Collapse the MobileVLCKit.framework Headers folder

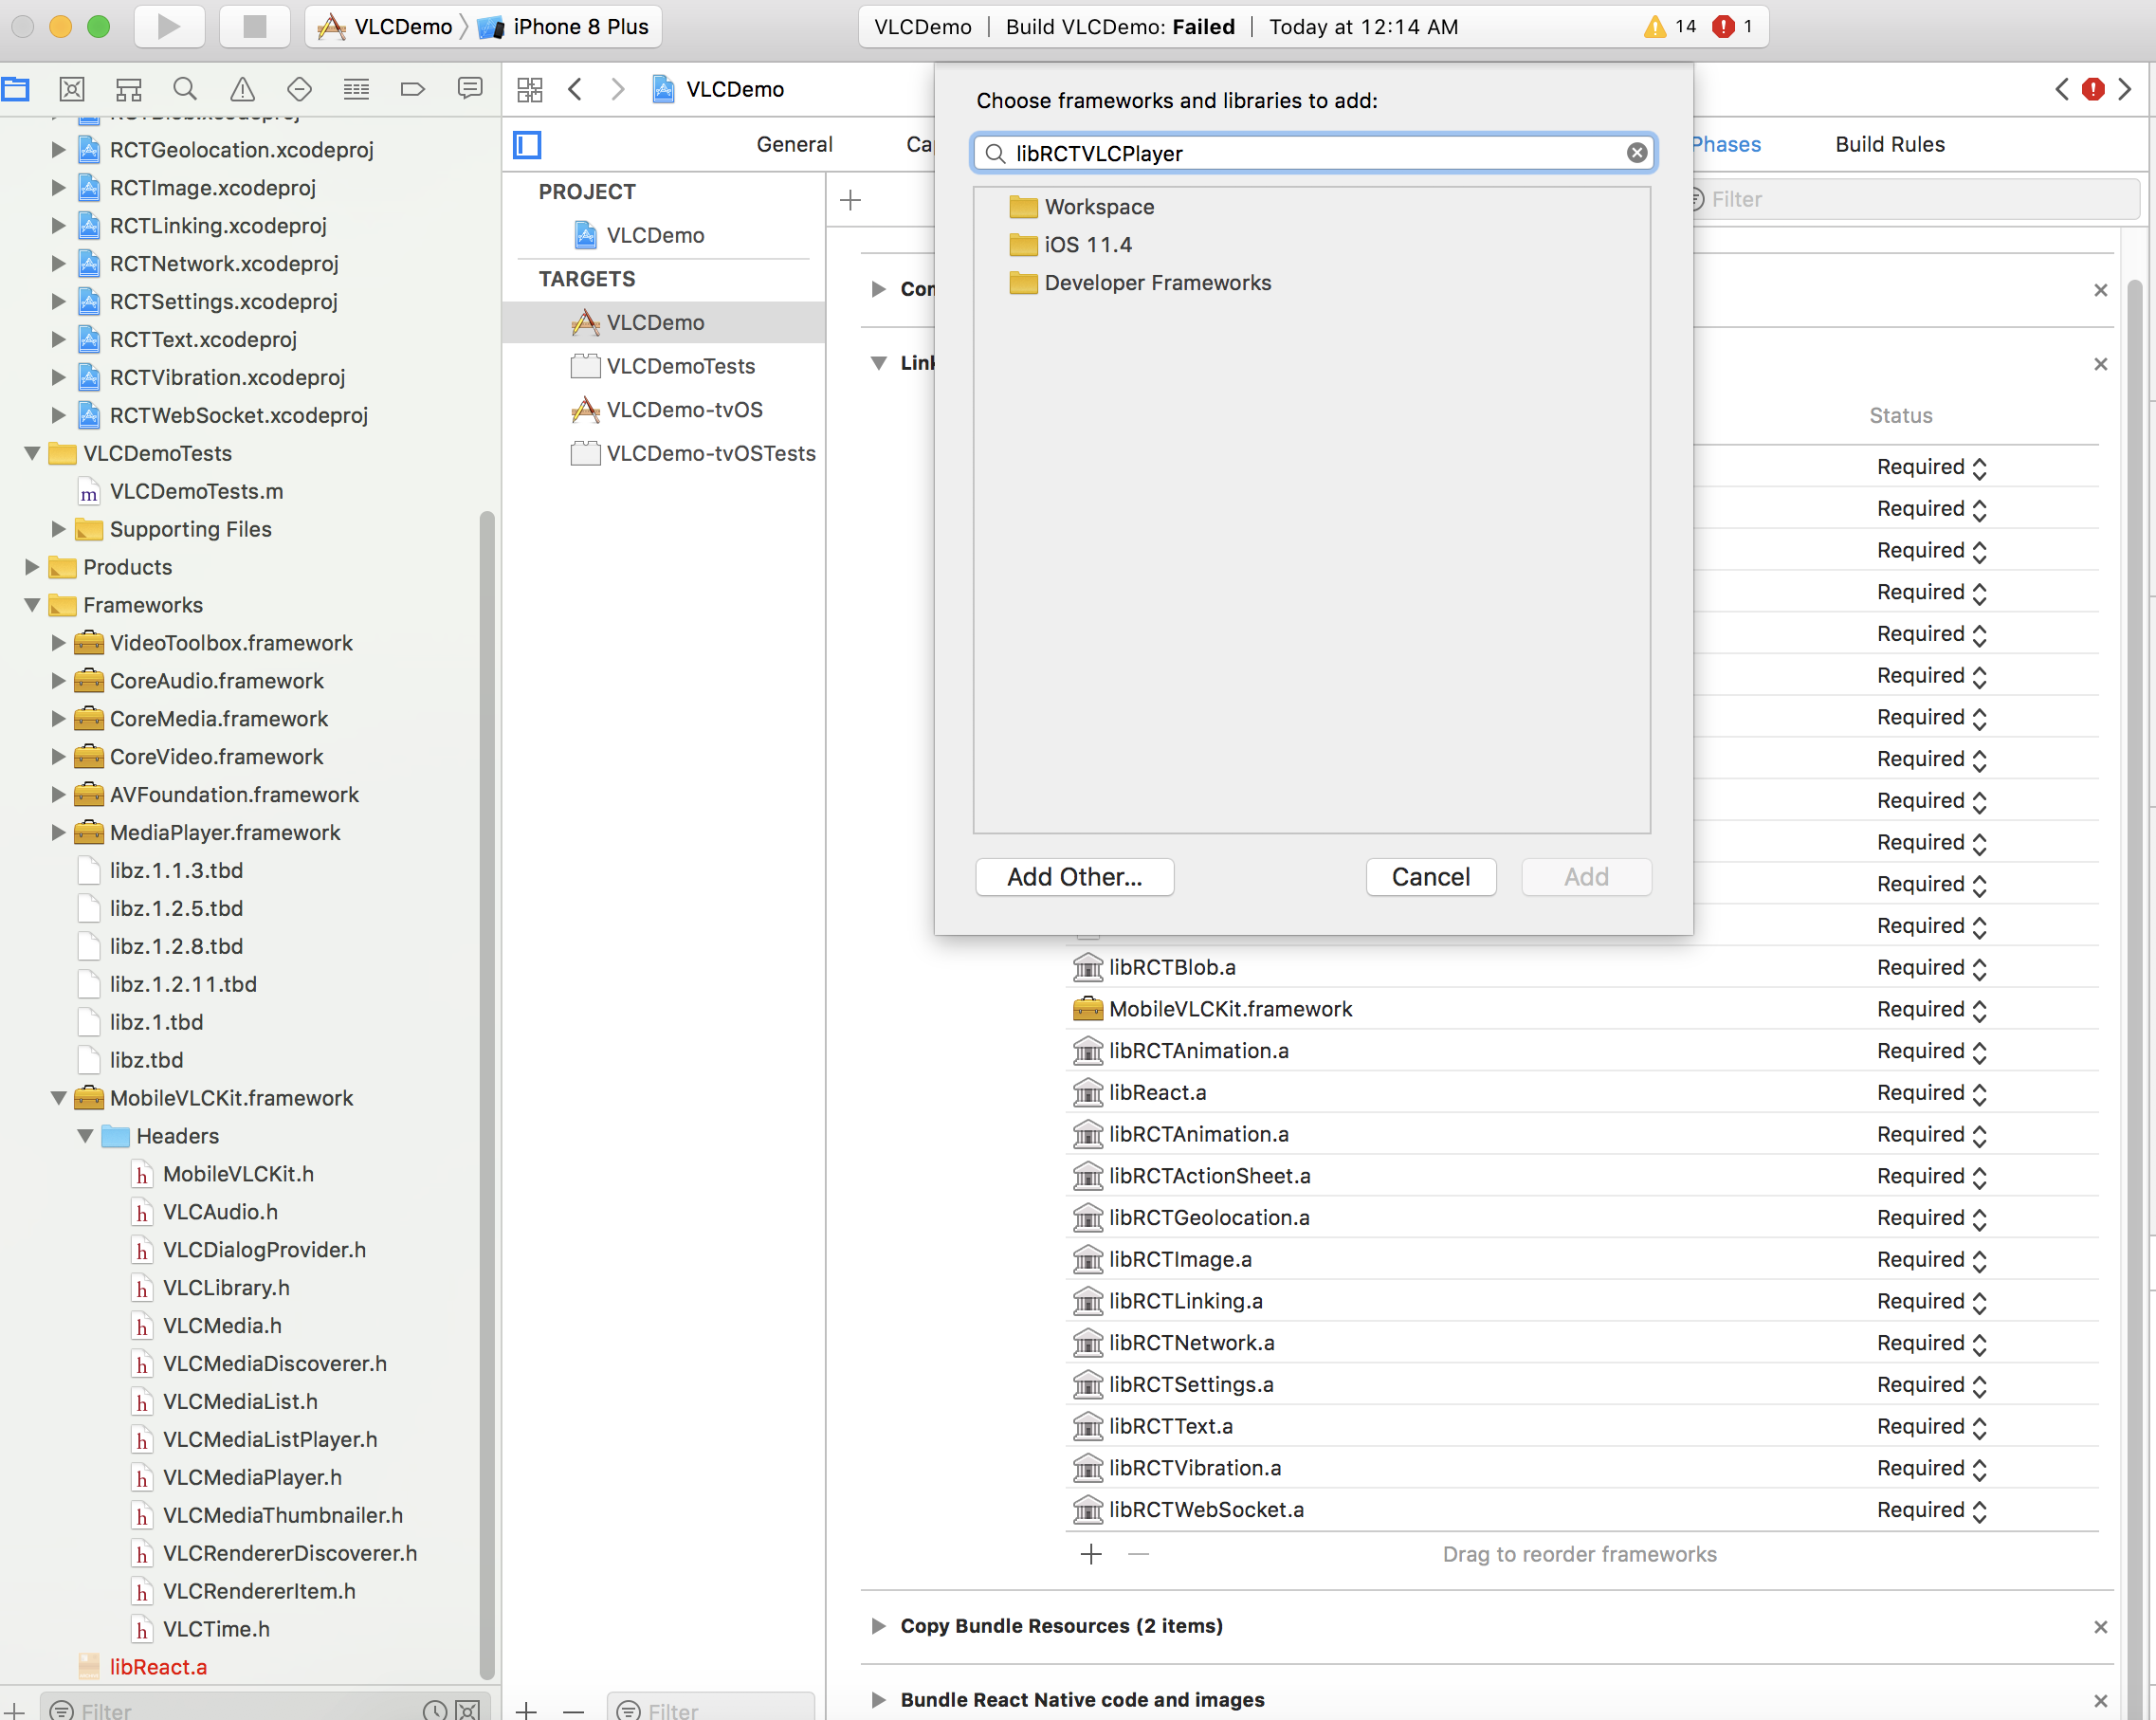coord(85,1136)
